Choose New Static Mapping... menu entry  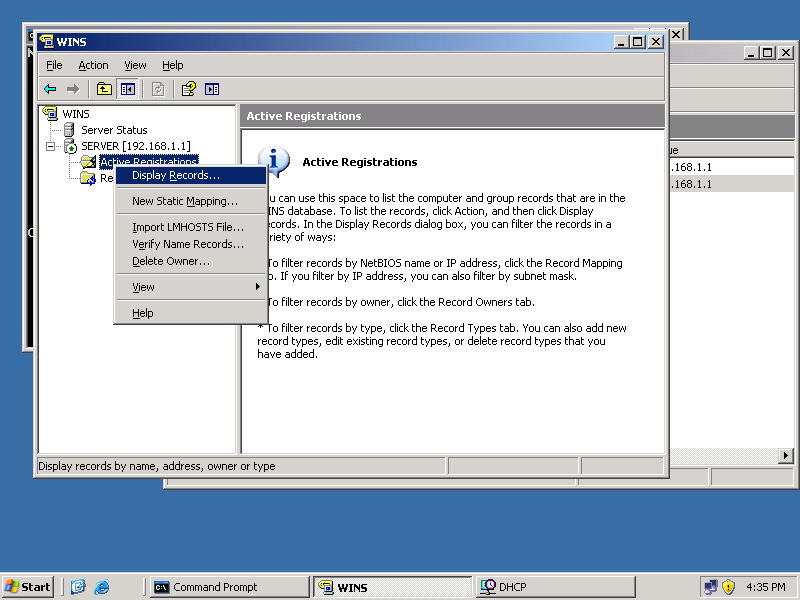[x=191, y=201]
